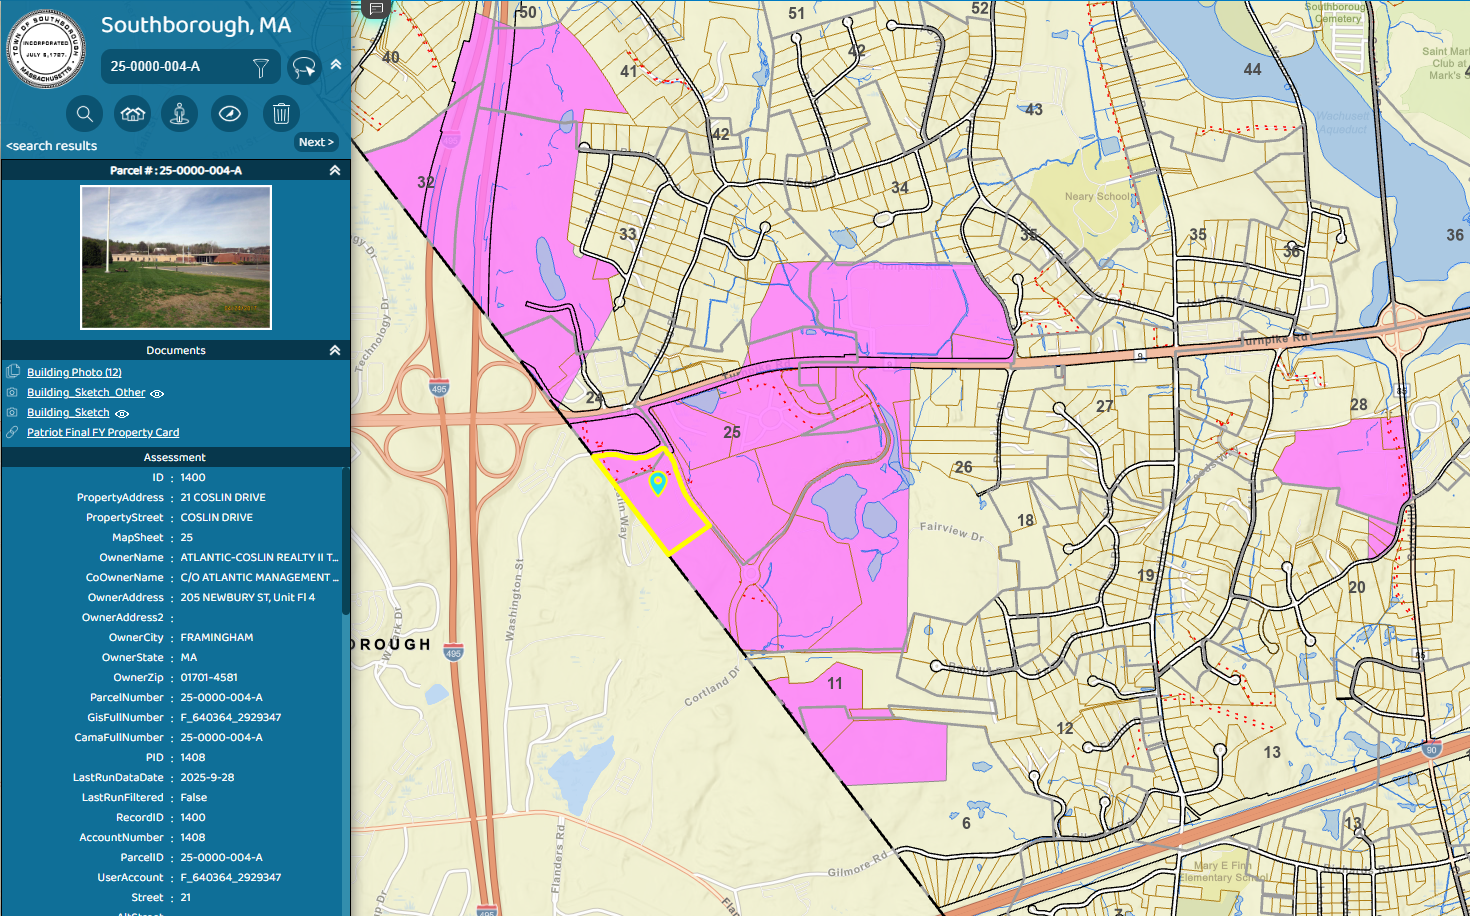Open the filter funnel in search box
The image size is (1470, 916).
tap(261, 67)
